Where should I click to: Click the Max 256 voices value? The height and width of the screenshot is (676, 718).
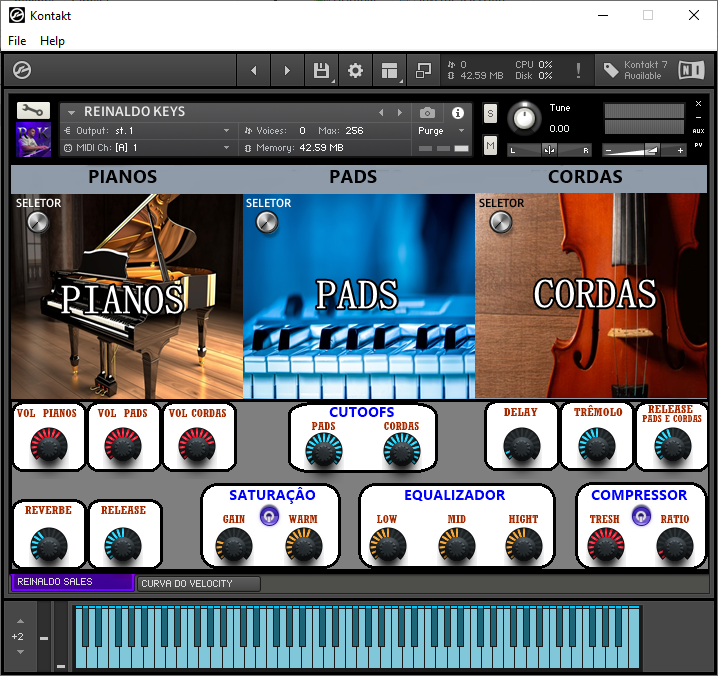(354, 131)
